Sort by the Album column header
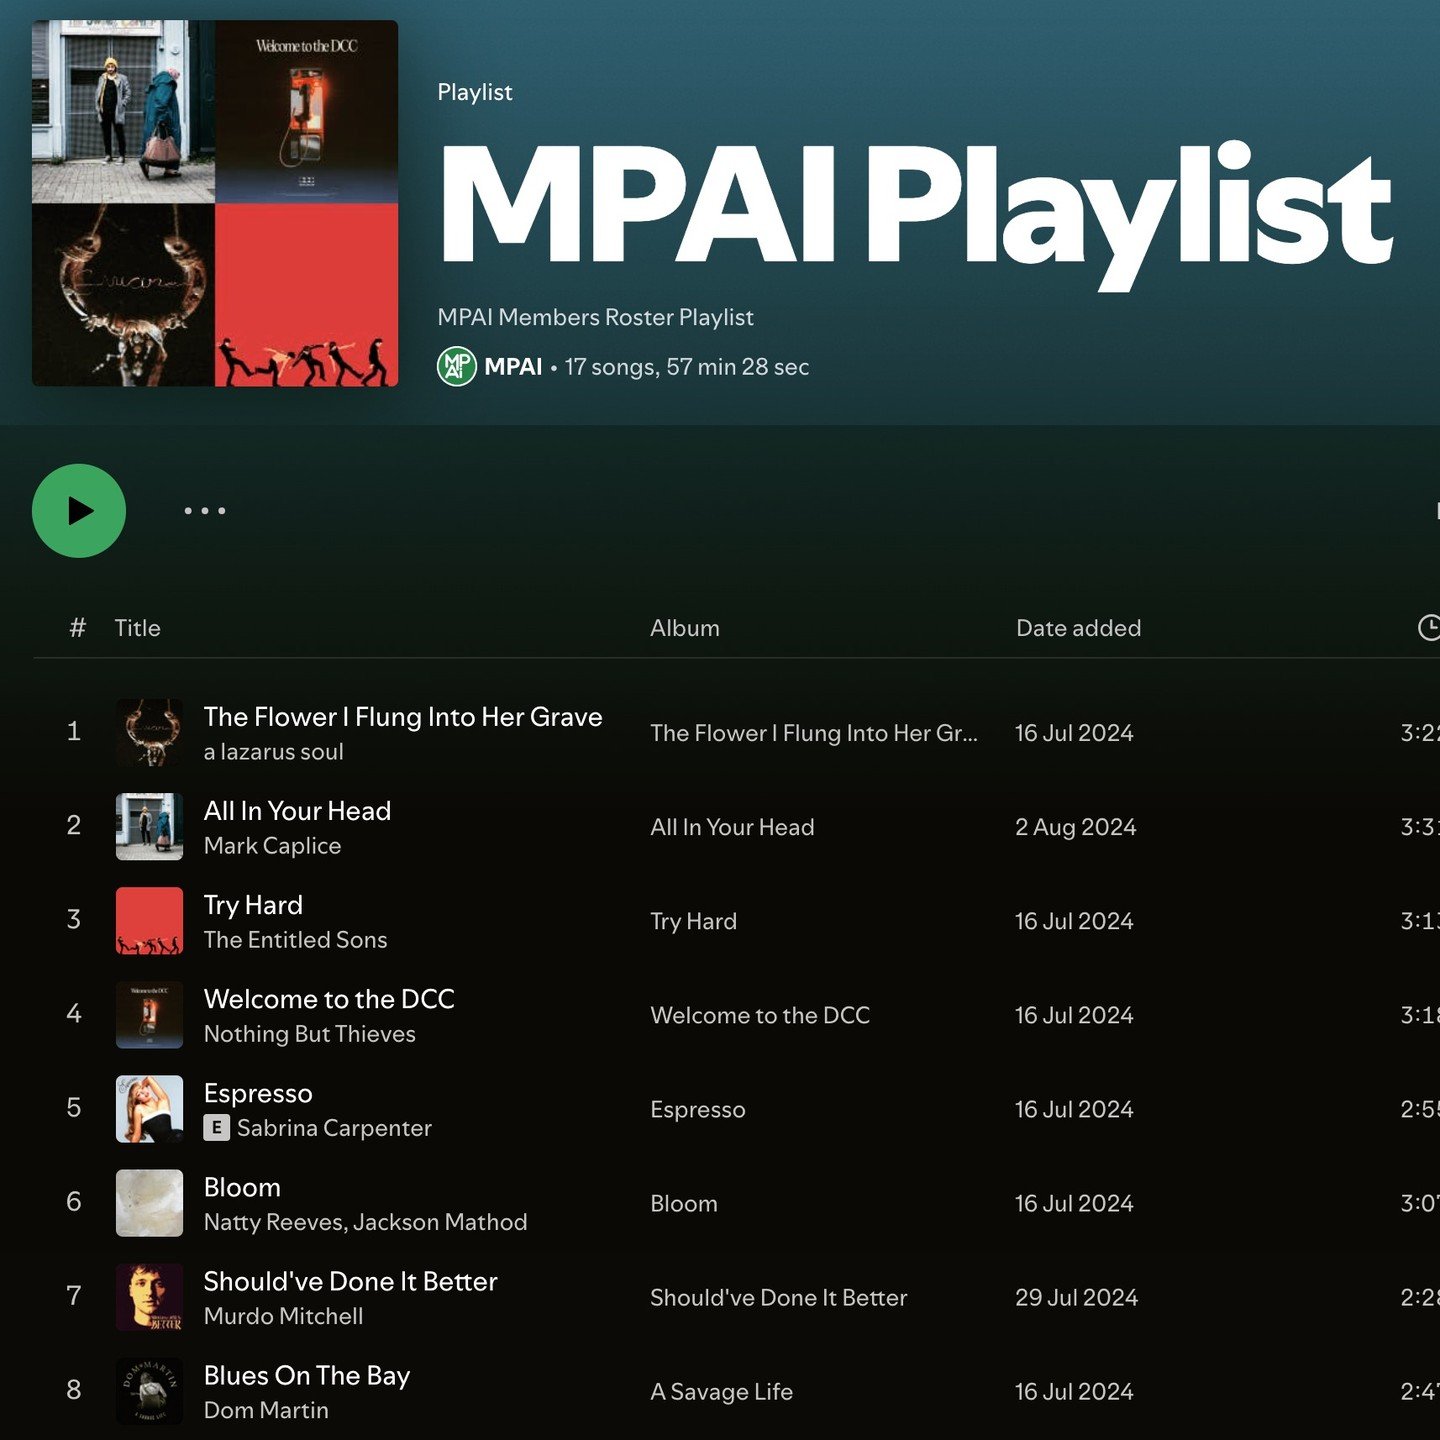 pos(685,628)
